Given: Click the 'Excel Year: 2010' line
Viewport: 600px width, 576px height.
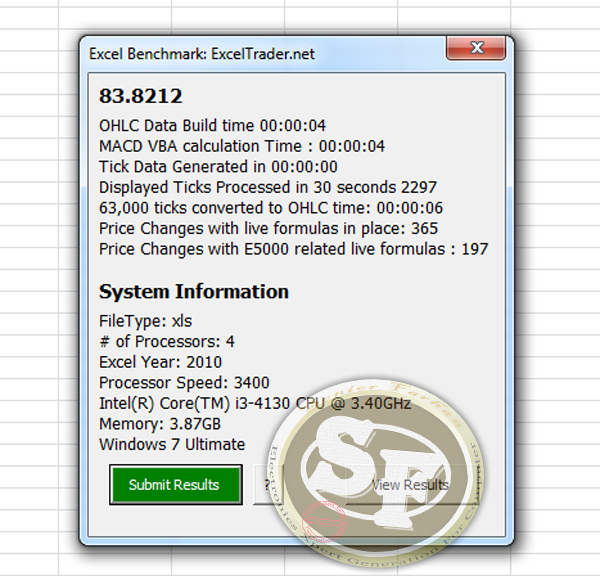Looking at the screenshot, I should click(160, 362).
